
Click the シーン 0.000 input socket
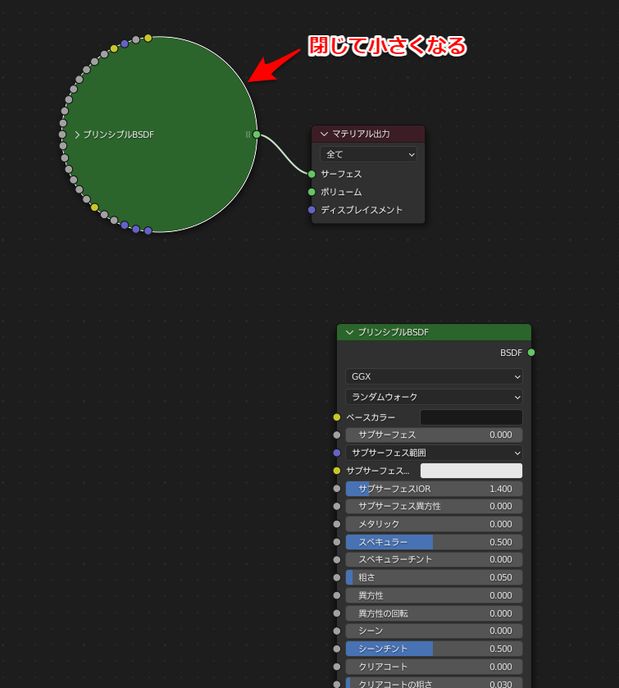[336, 631]
